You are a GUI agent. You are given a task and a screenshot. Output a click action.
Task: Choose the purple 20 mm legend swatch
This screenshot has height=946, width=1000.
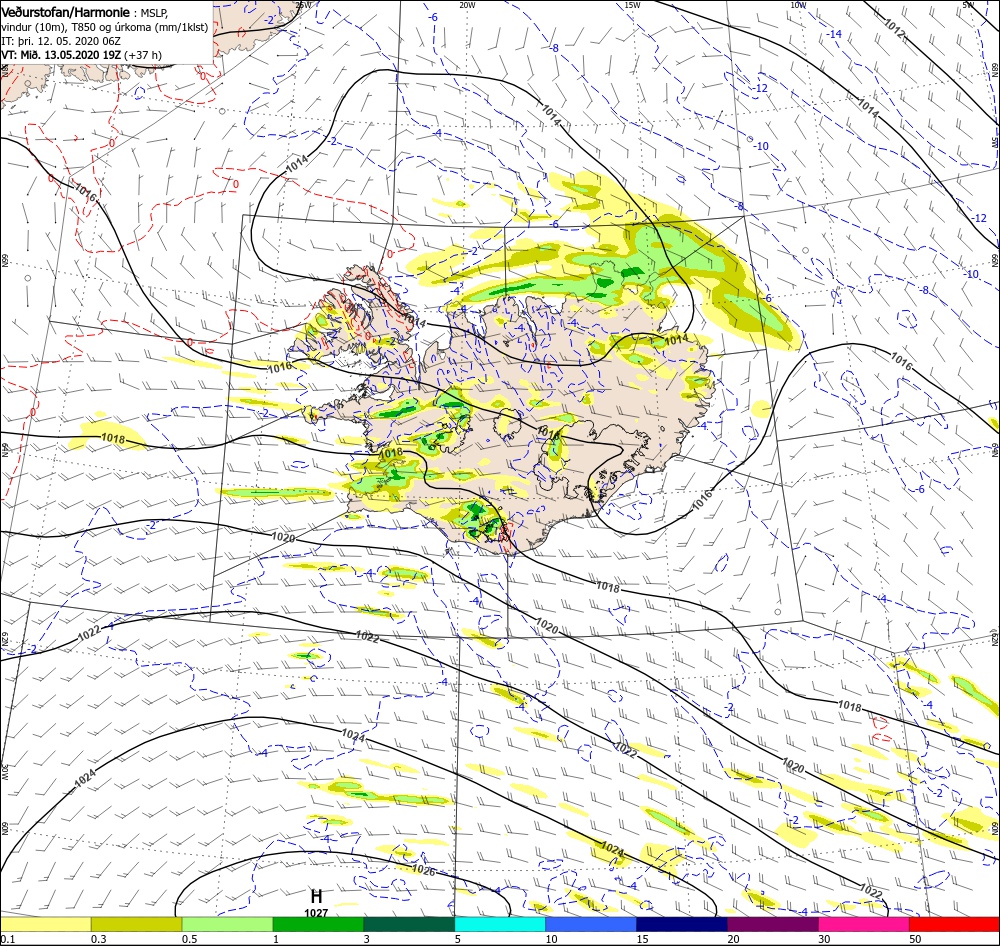coord(772,924)
